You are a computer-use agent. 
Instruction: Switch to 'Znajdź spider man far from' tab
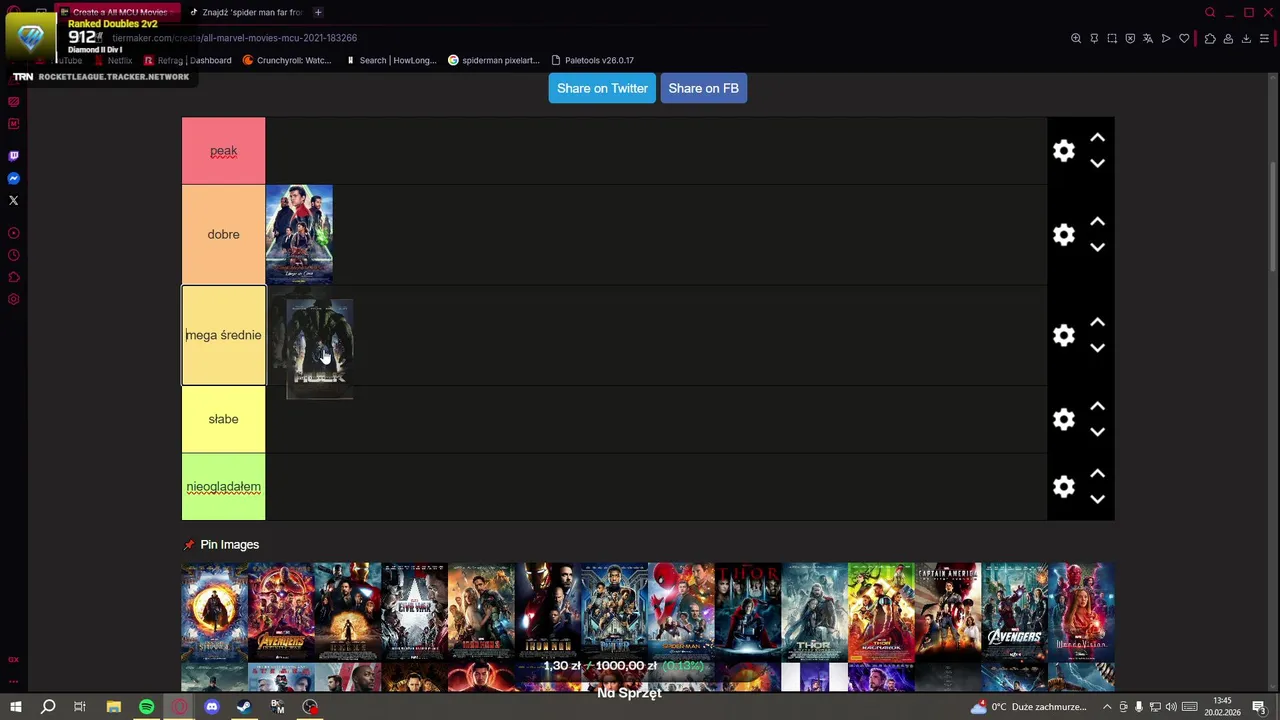coord(245,12)
